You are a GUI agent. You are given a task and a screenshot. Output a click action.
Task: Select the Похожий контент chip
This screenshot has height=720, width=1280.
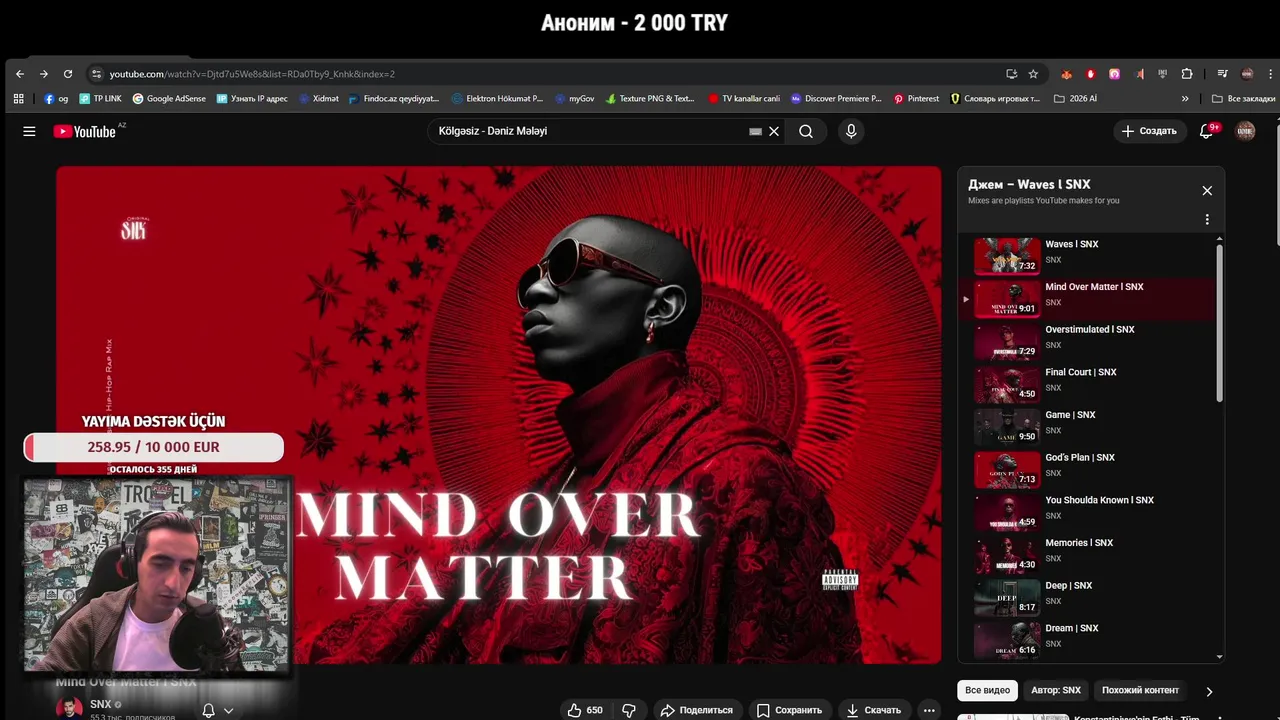1140,690
